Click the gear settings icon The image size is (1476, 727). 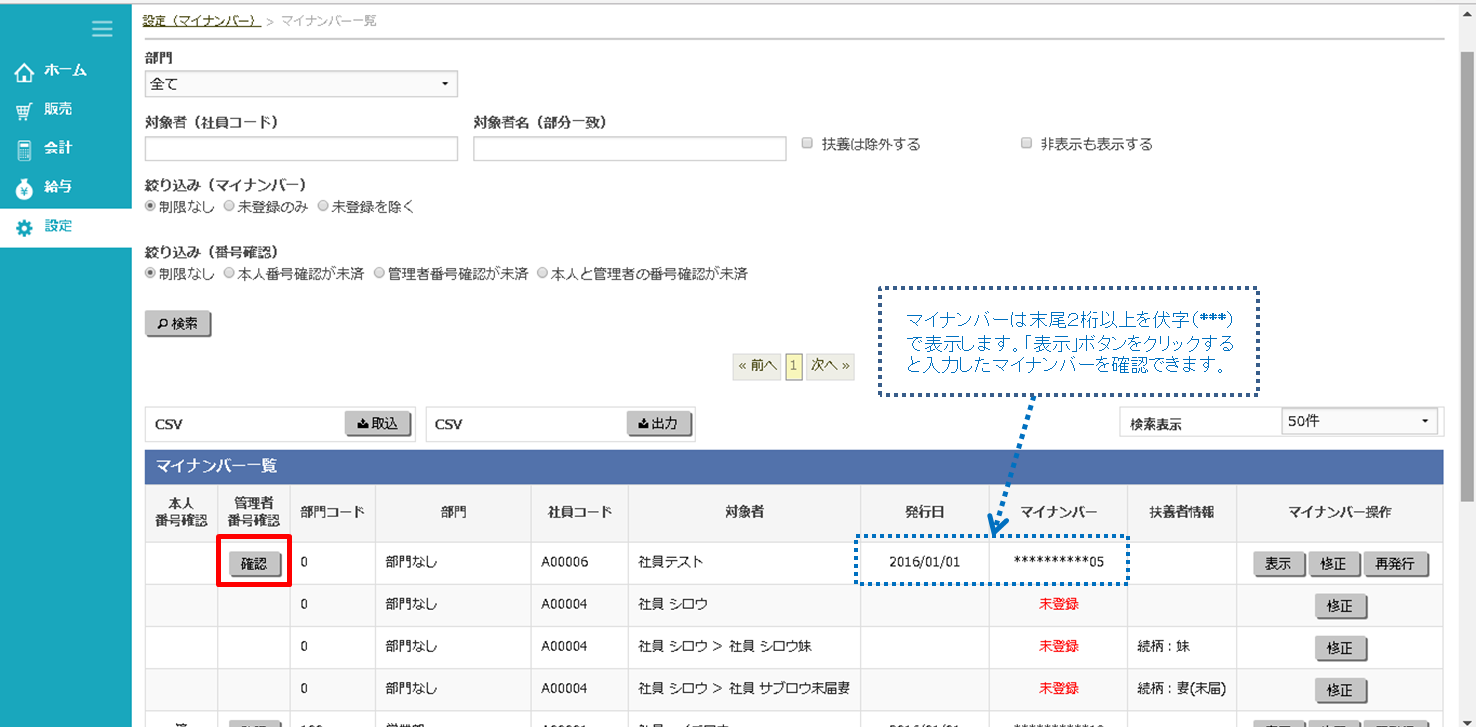[x=24, y=227]
